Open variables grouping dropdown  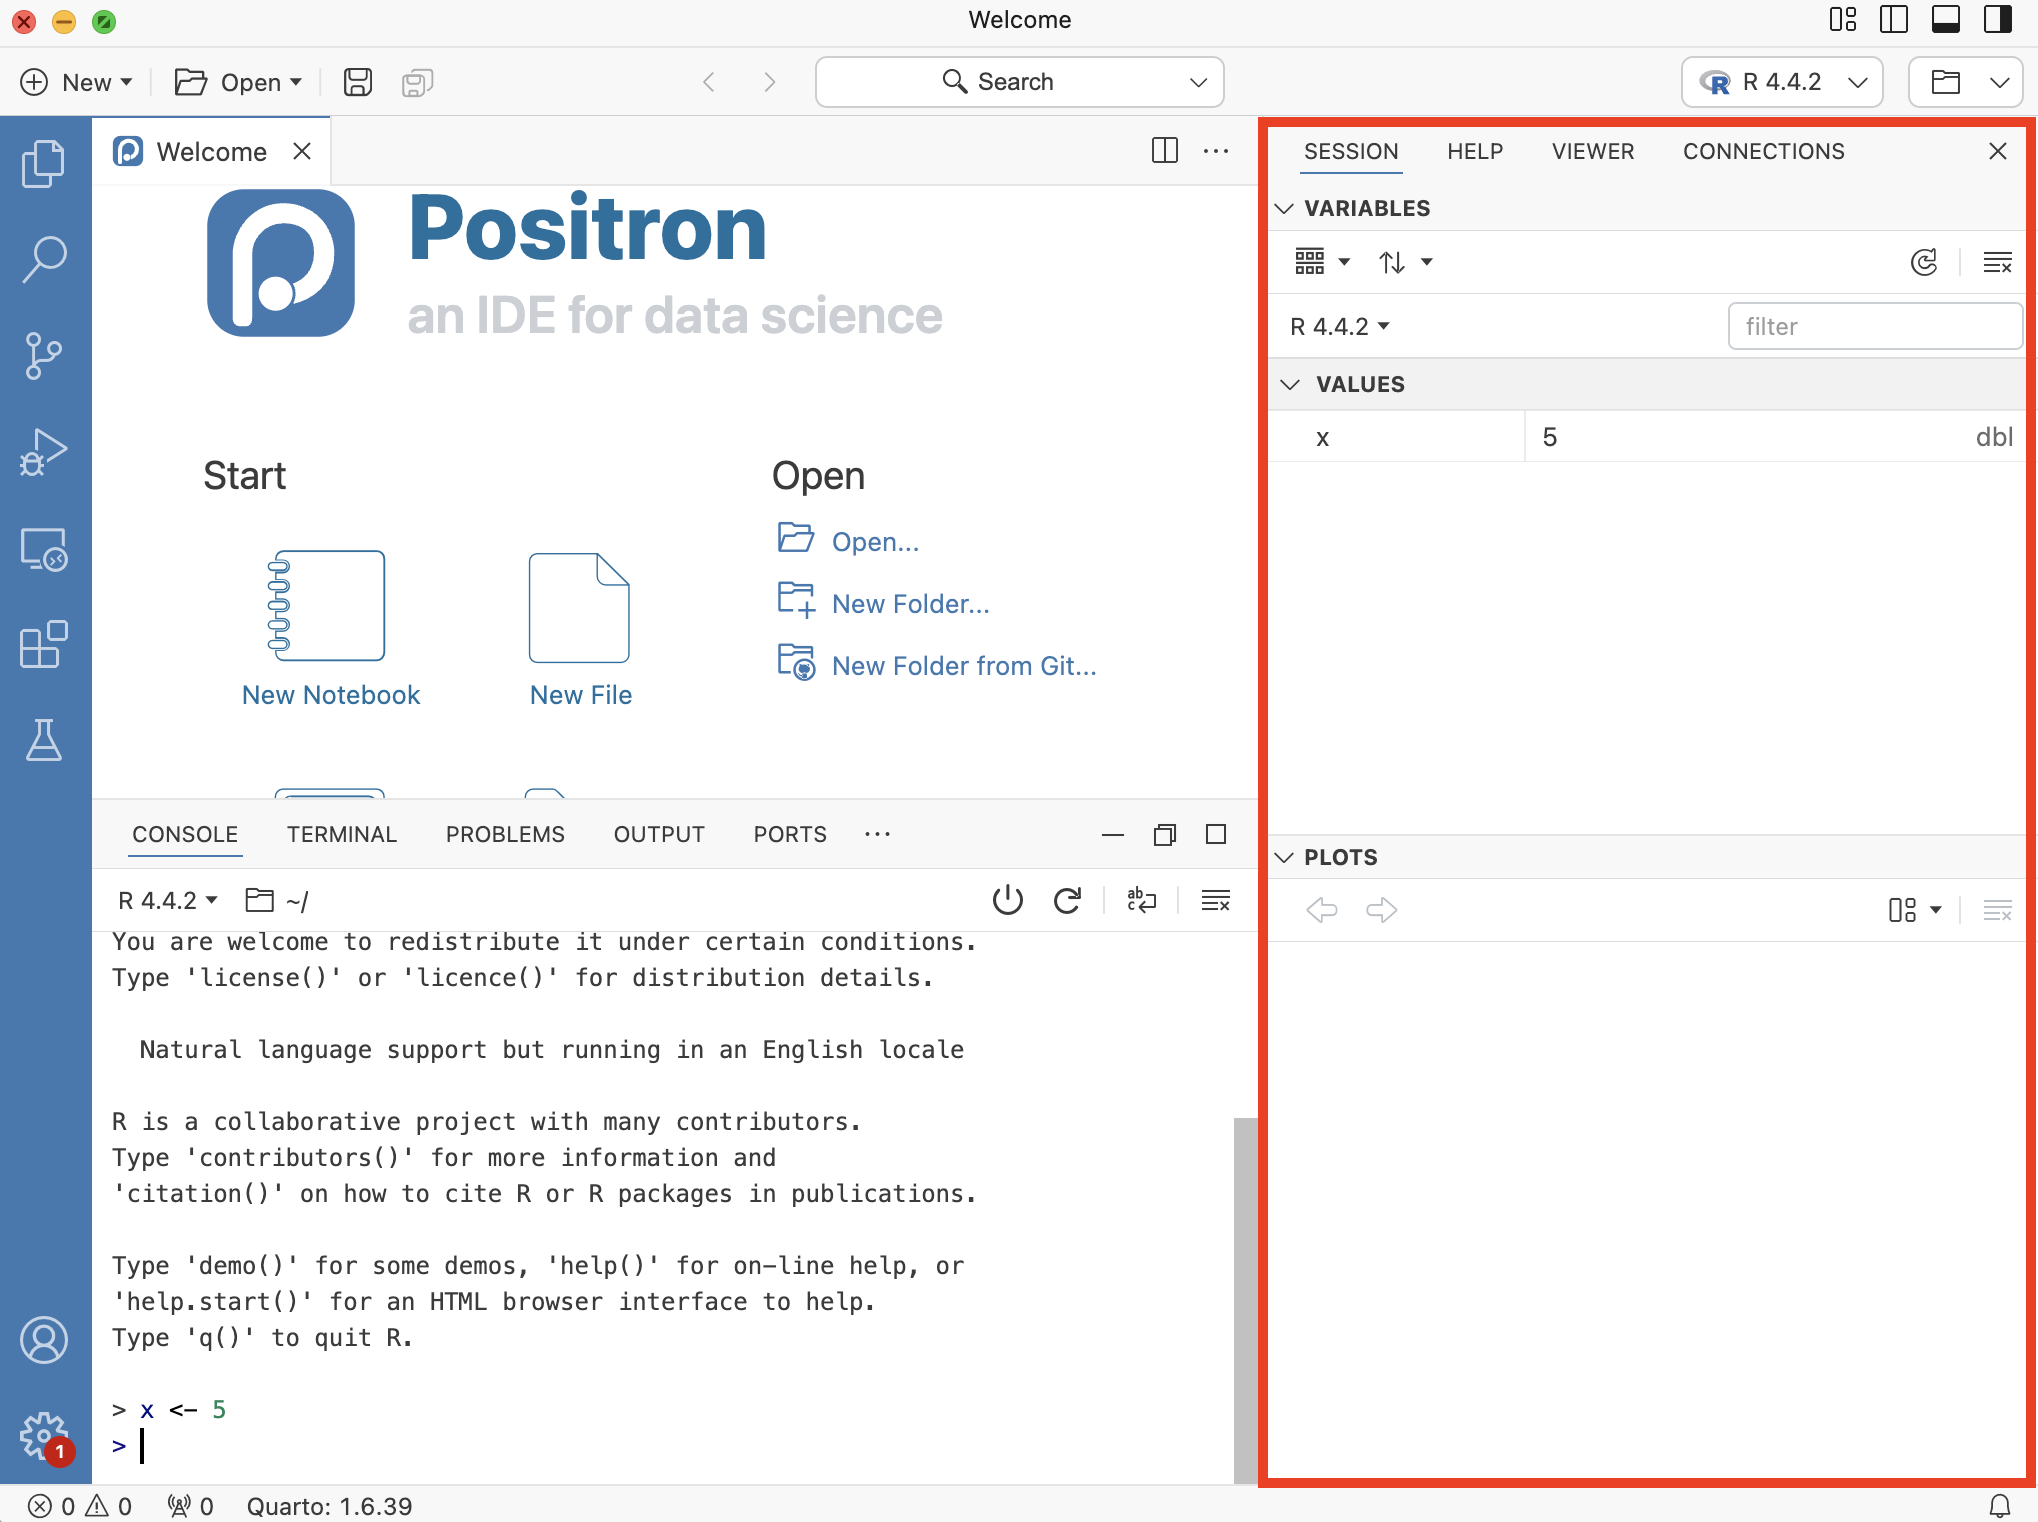[x=1322, y=262]
